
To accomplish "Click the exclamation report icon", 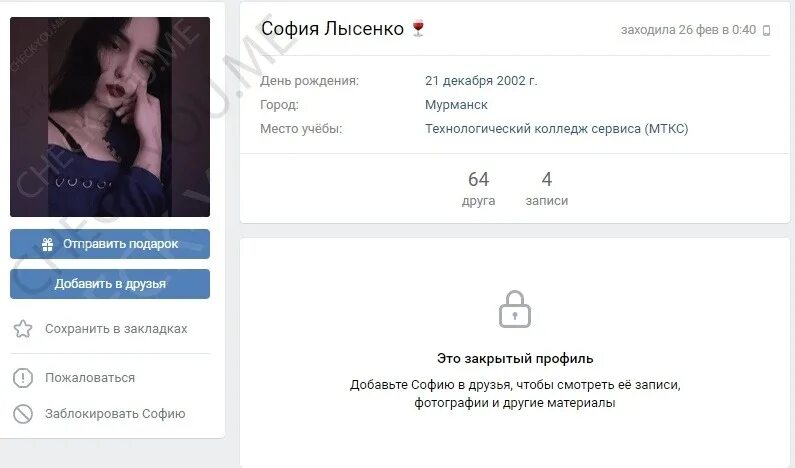I will coord(23,378).
